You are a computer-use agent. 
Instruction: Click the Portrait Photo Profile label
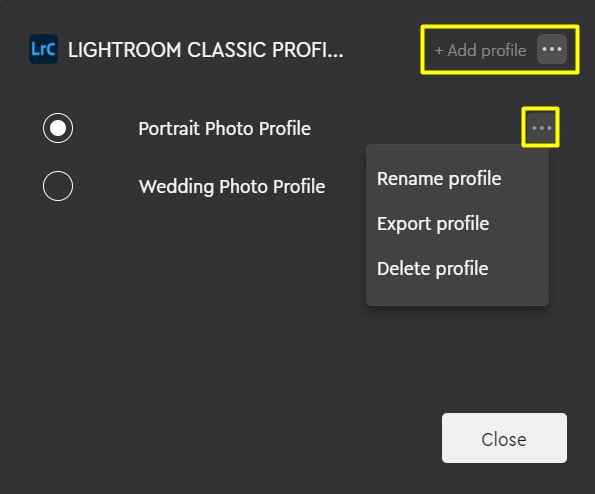point(225,129)
